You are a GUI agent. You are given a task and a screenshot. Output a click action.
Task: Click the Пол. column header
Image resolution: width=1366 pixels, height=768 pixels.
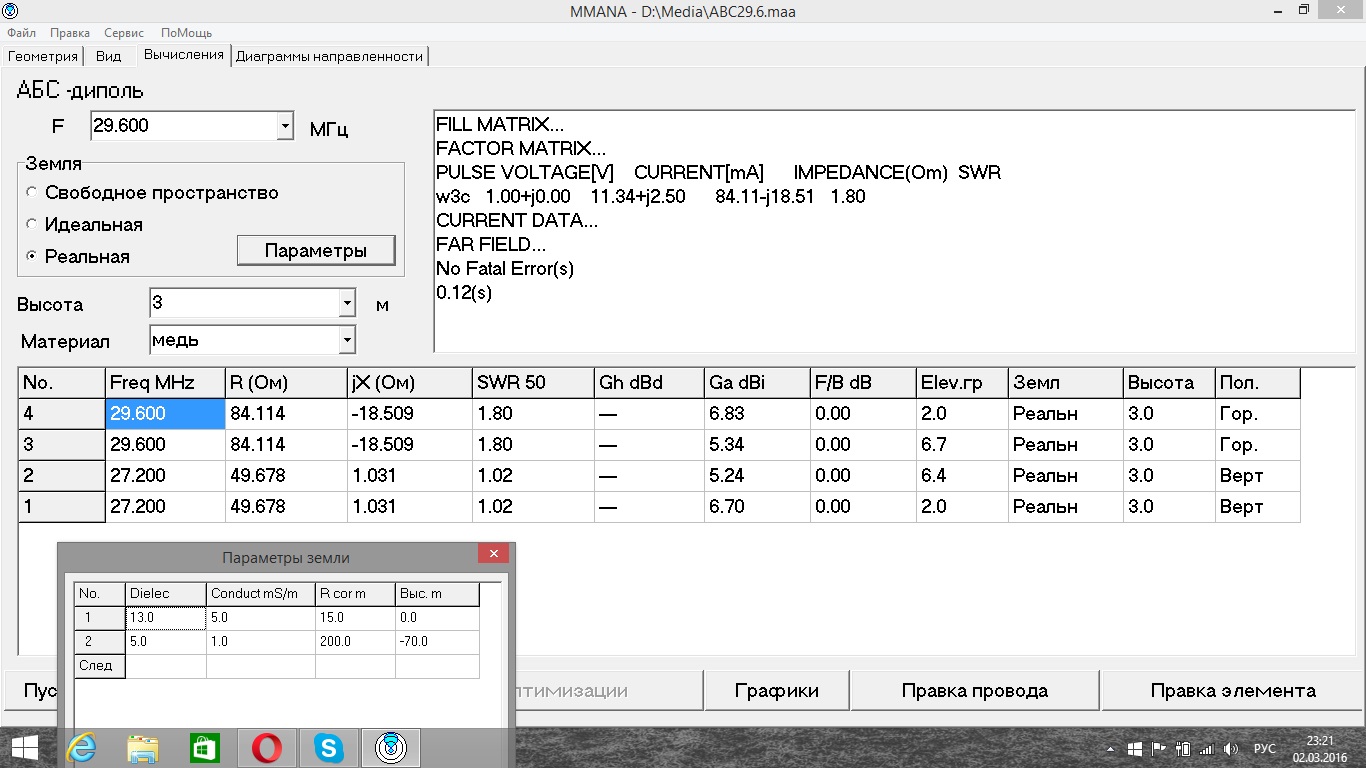pos(1258,383)
